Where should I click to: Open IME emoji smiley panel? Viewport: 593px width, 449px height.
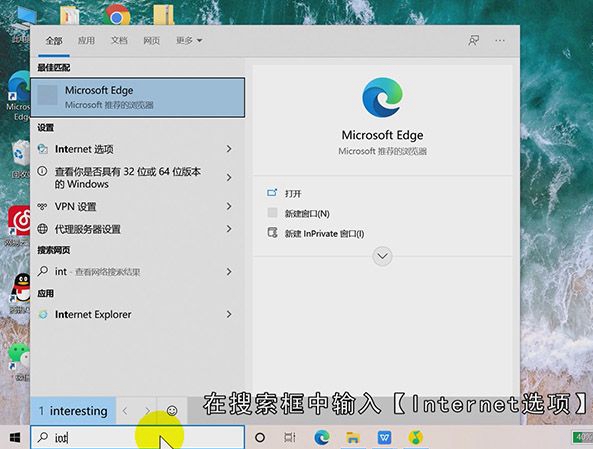click(172, 411)
